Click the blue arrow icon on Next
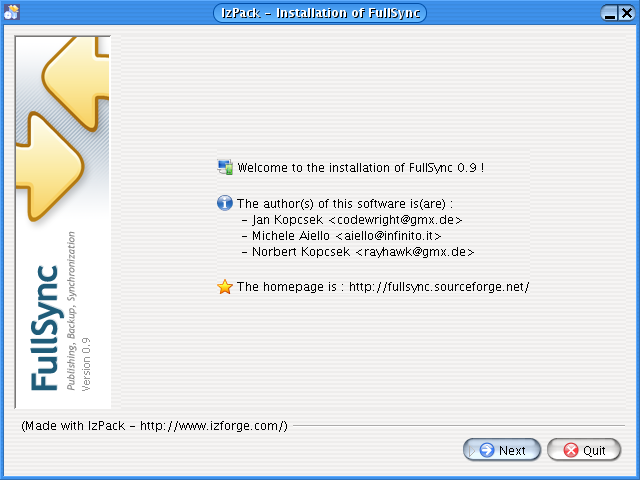 coord(487,450)
